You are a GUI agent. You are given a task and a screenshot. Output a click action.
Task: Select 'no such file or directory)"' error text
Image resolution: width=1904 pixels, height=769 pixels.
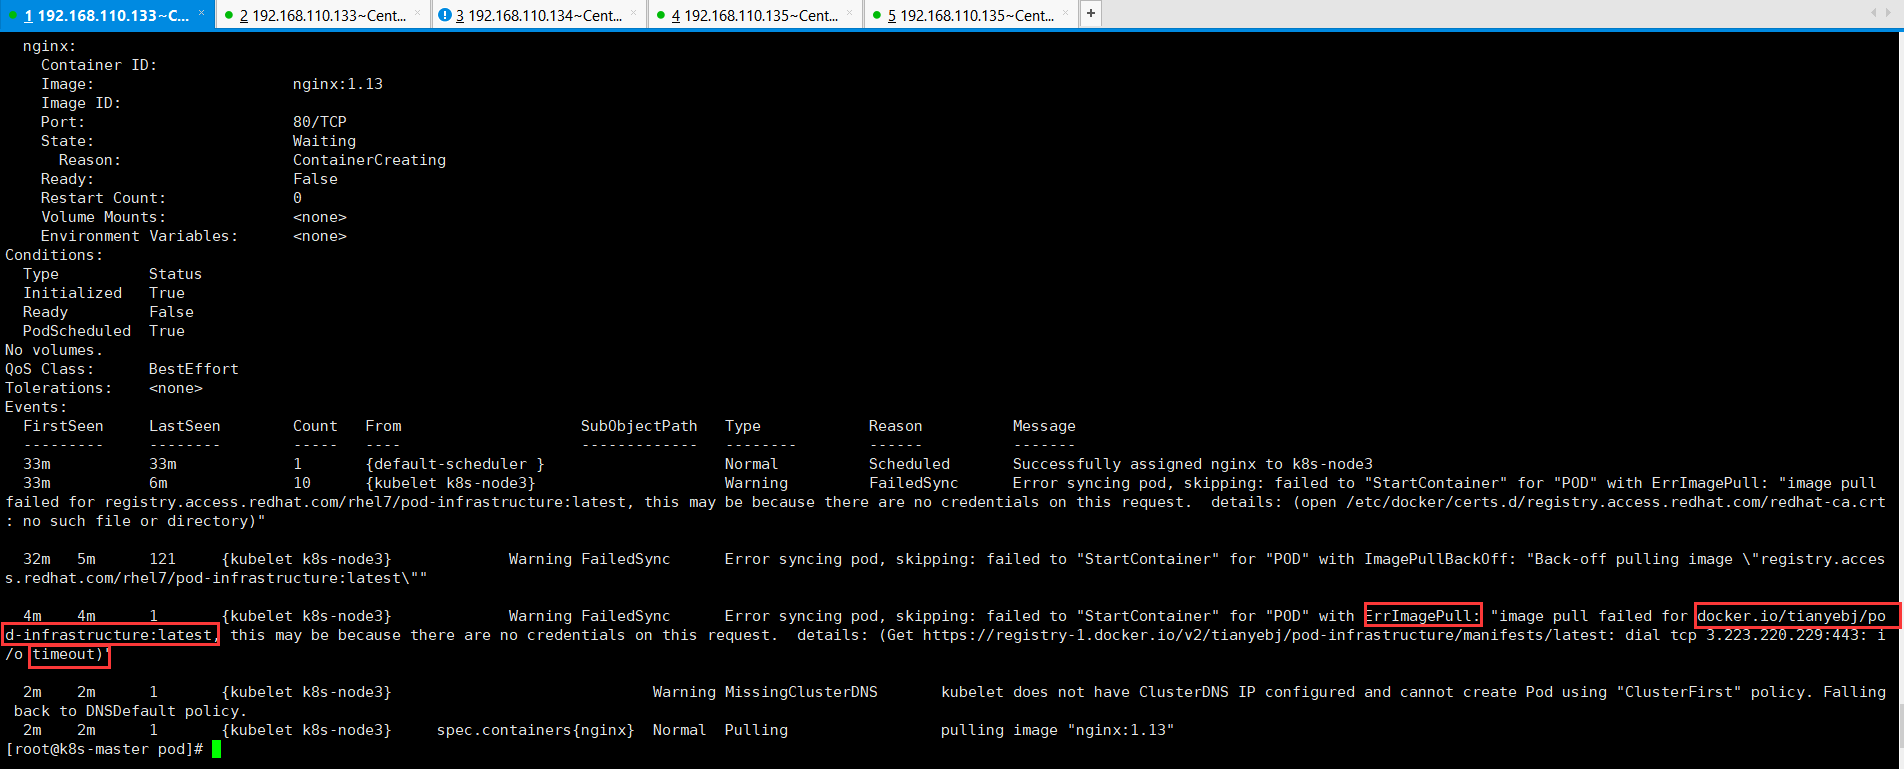coord(144,521)
